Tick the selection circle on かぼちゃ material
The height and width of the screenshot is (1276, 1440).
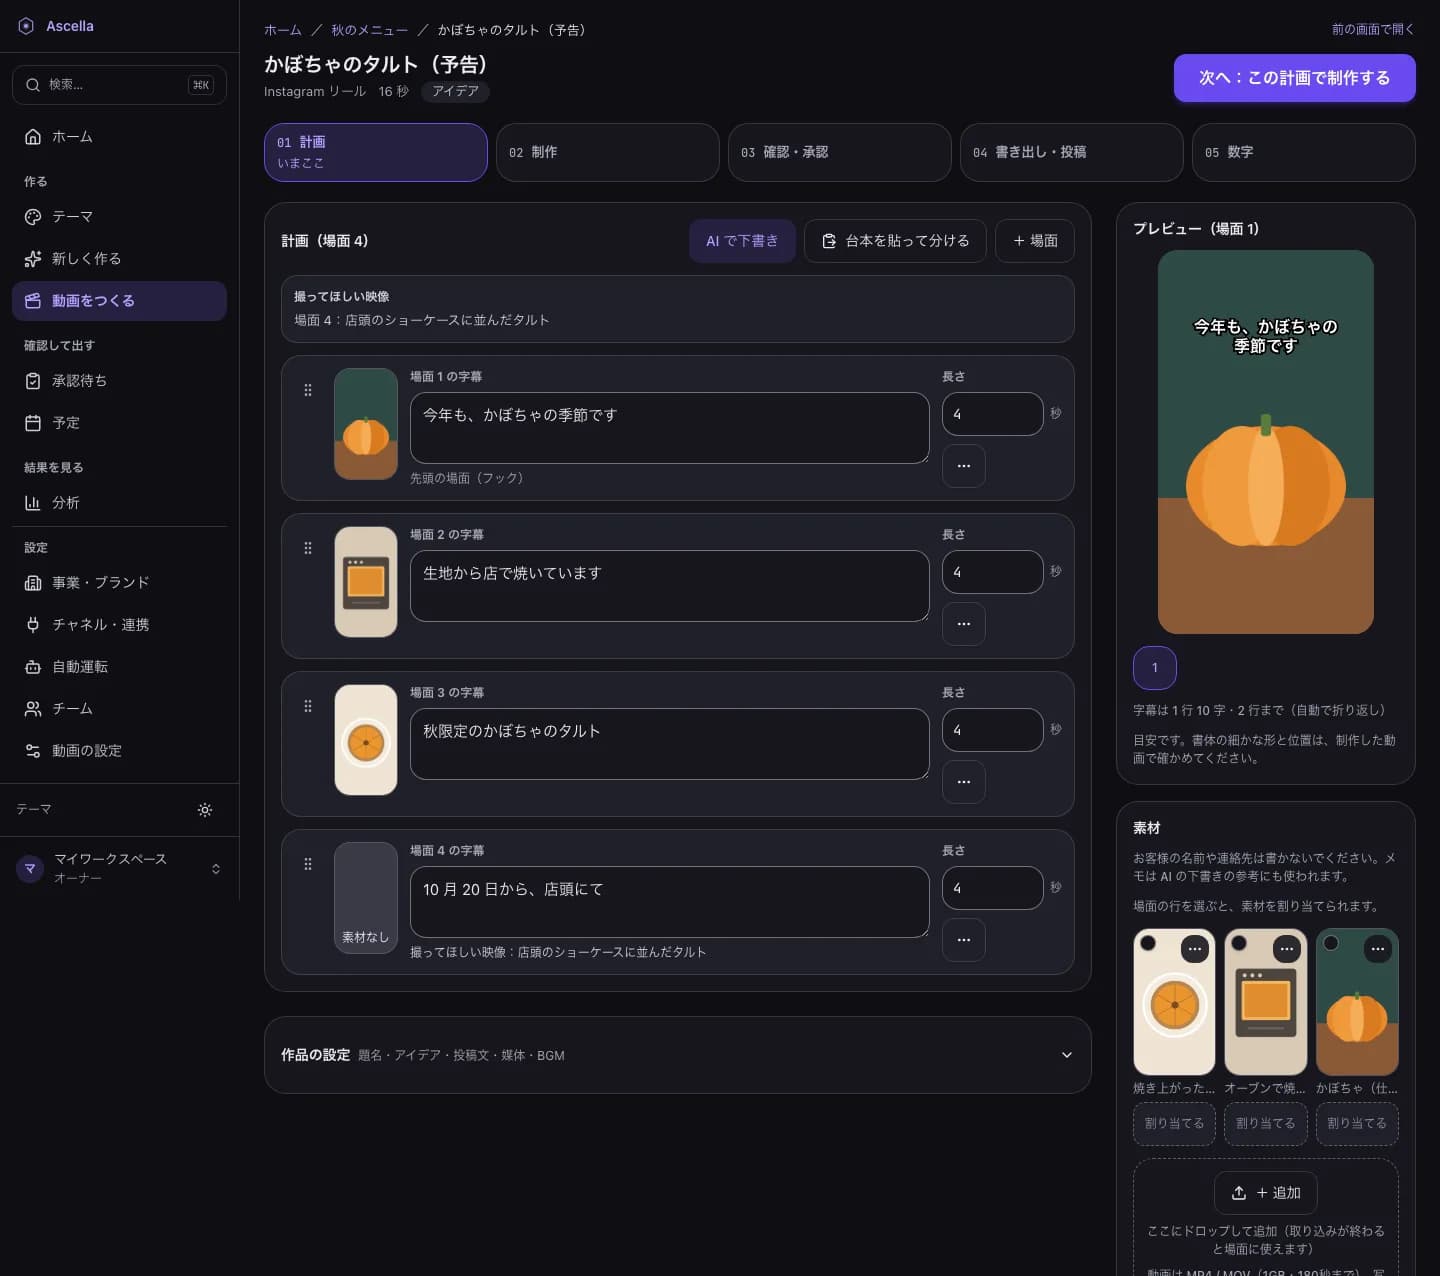click(1331, 943)
